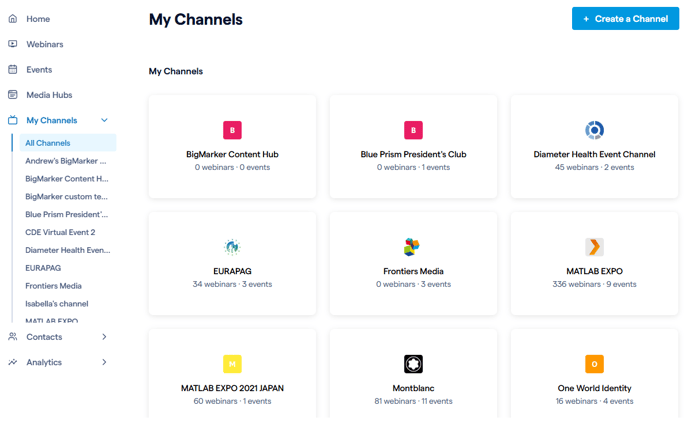Click the One World Identity orange logo
This screenshot has height=428, width=688.
595,364
